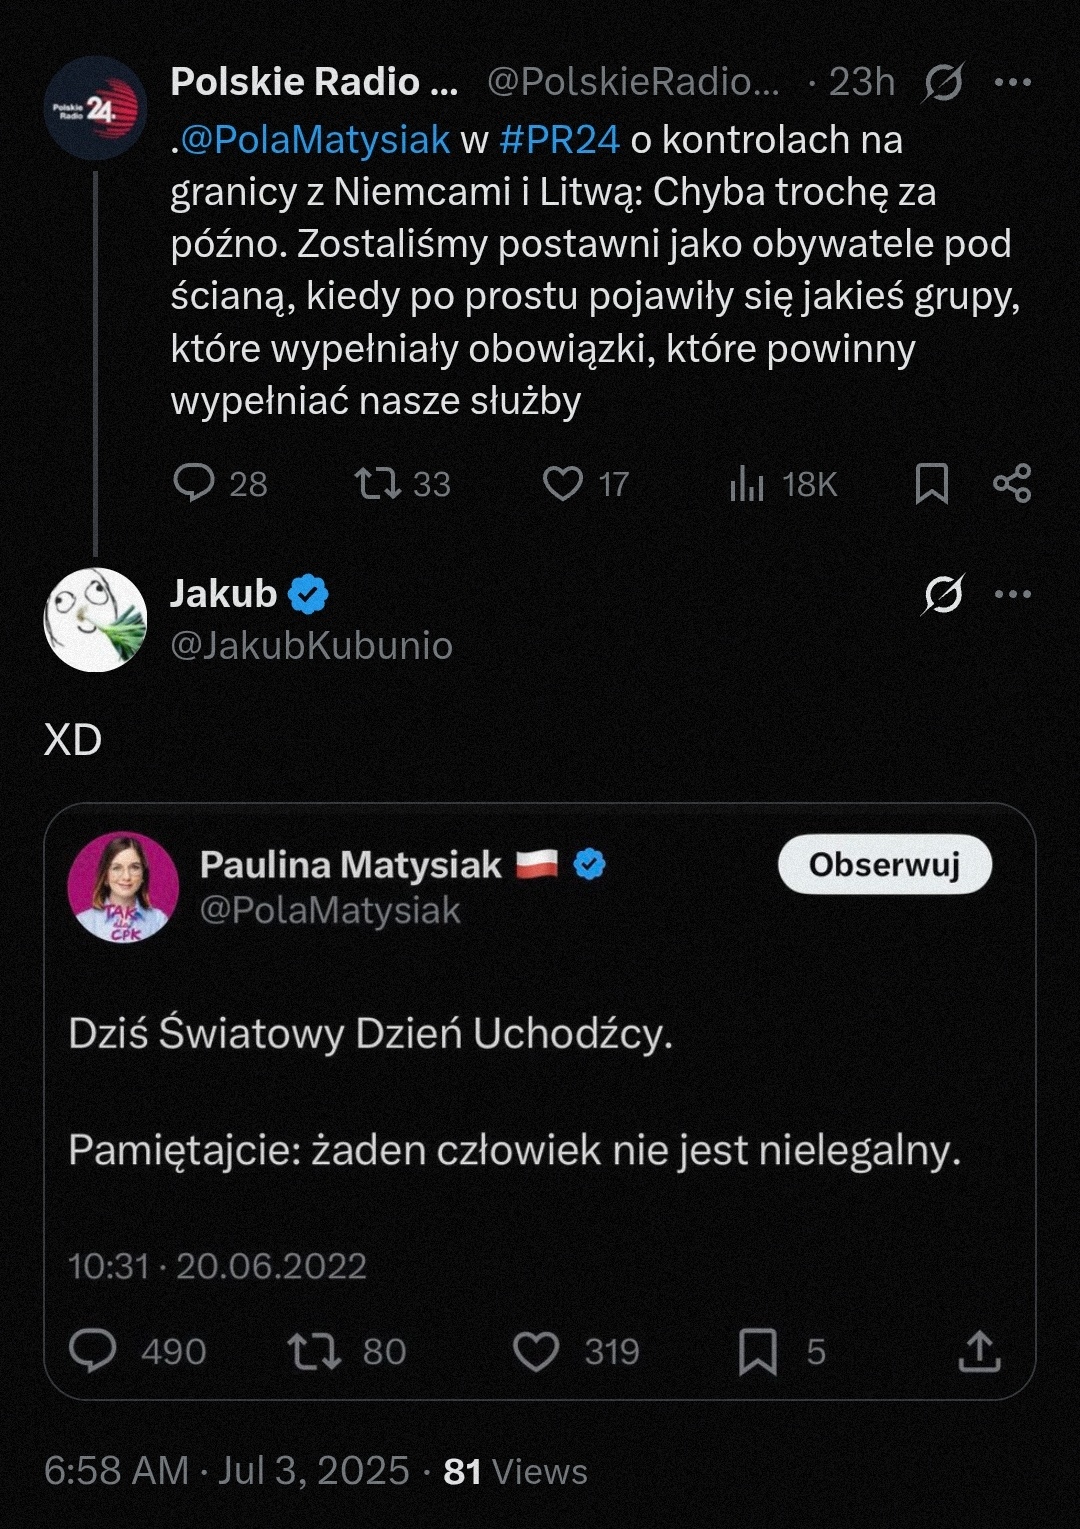Open more options menu on Jakub's tweet
Image resolution: width=1080 pixels, height=1529 pixels.
click(1013, 595)
